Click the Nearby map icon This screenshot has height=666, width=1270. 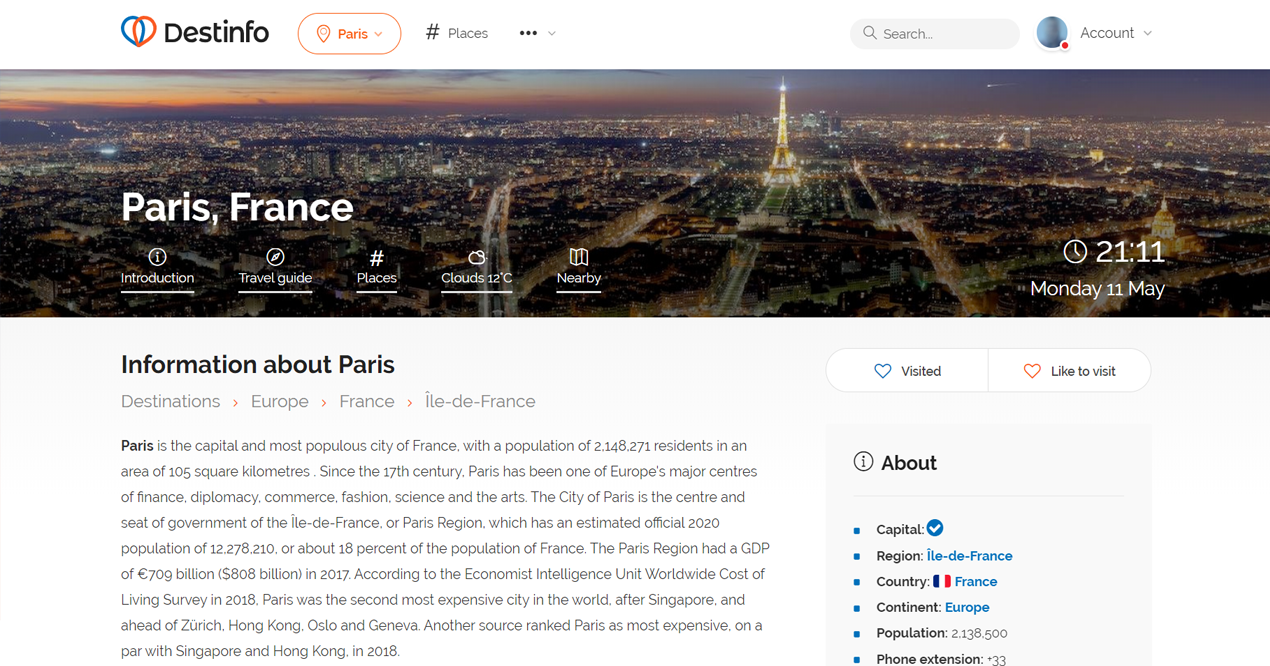[x=579, y=257]
